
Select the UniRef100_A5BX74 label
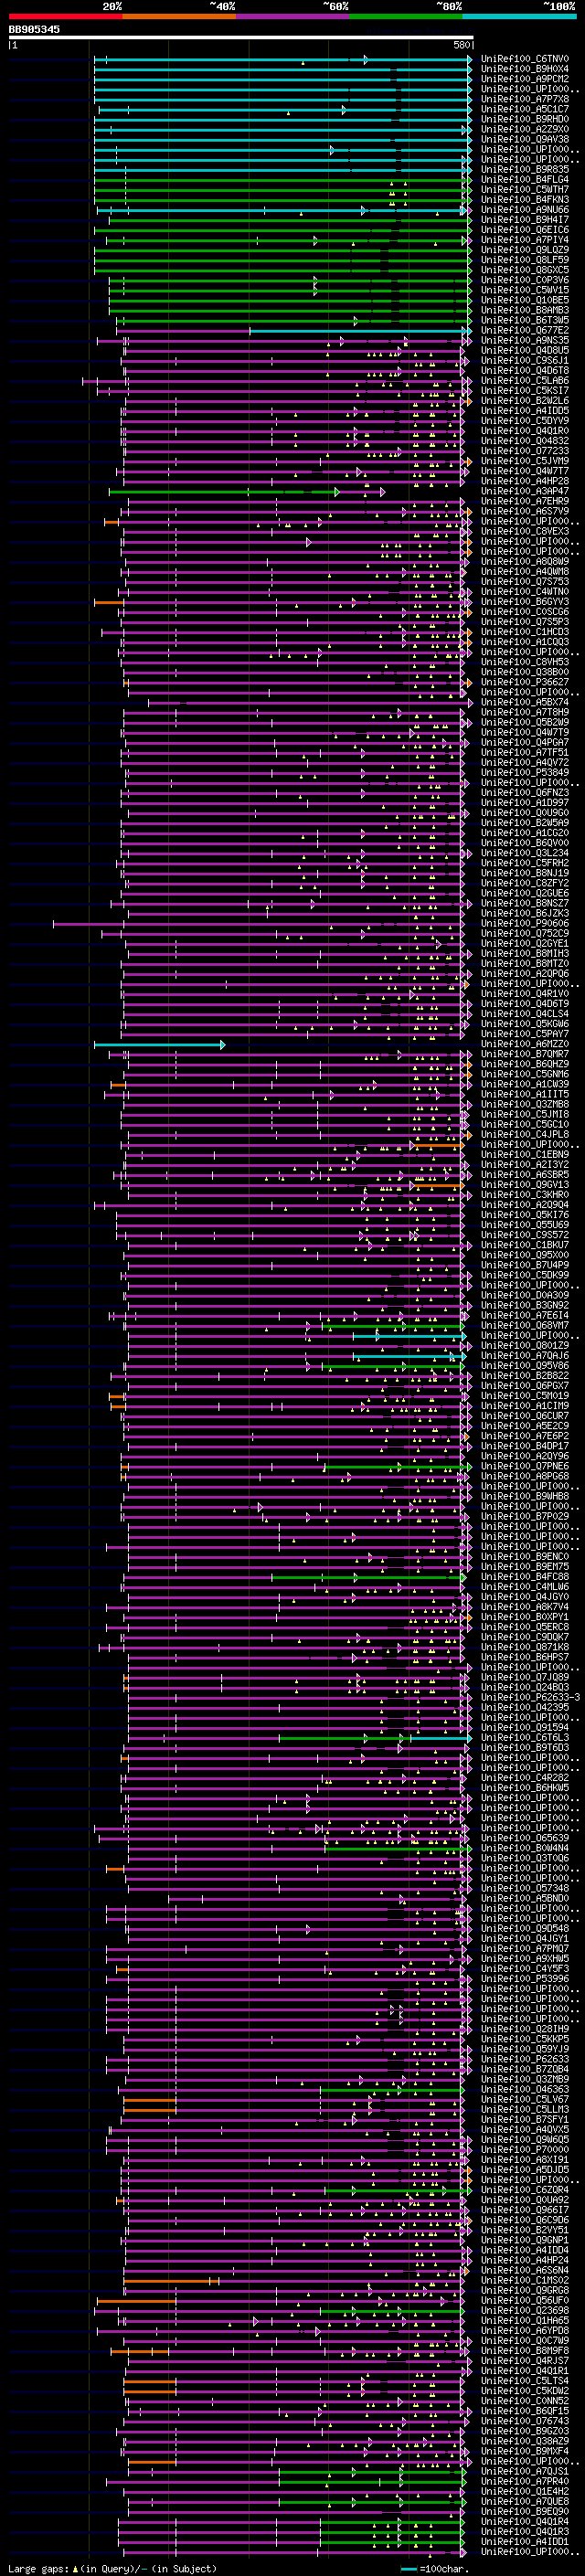525,702
